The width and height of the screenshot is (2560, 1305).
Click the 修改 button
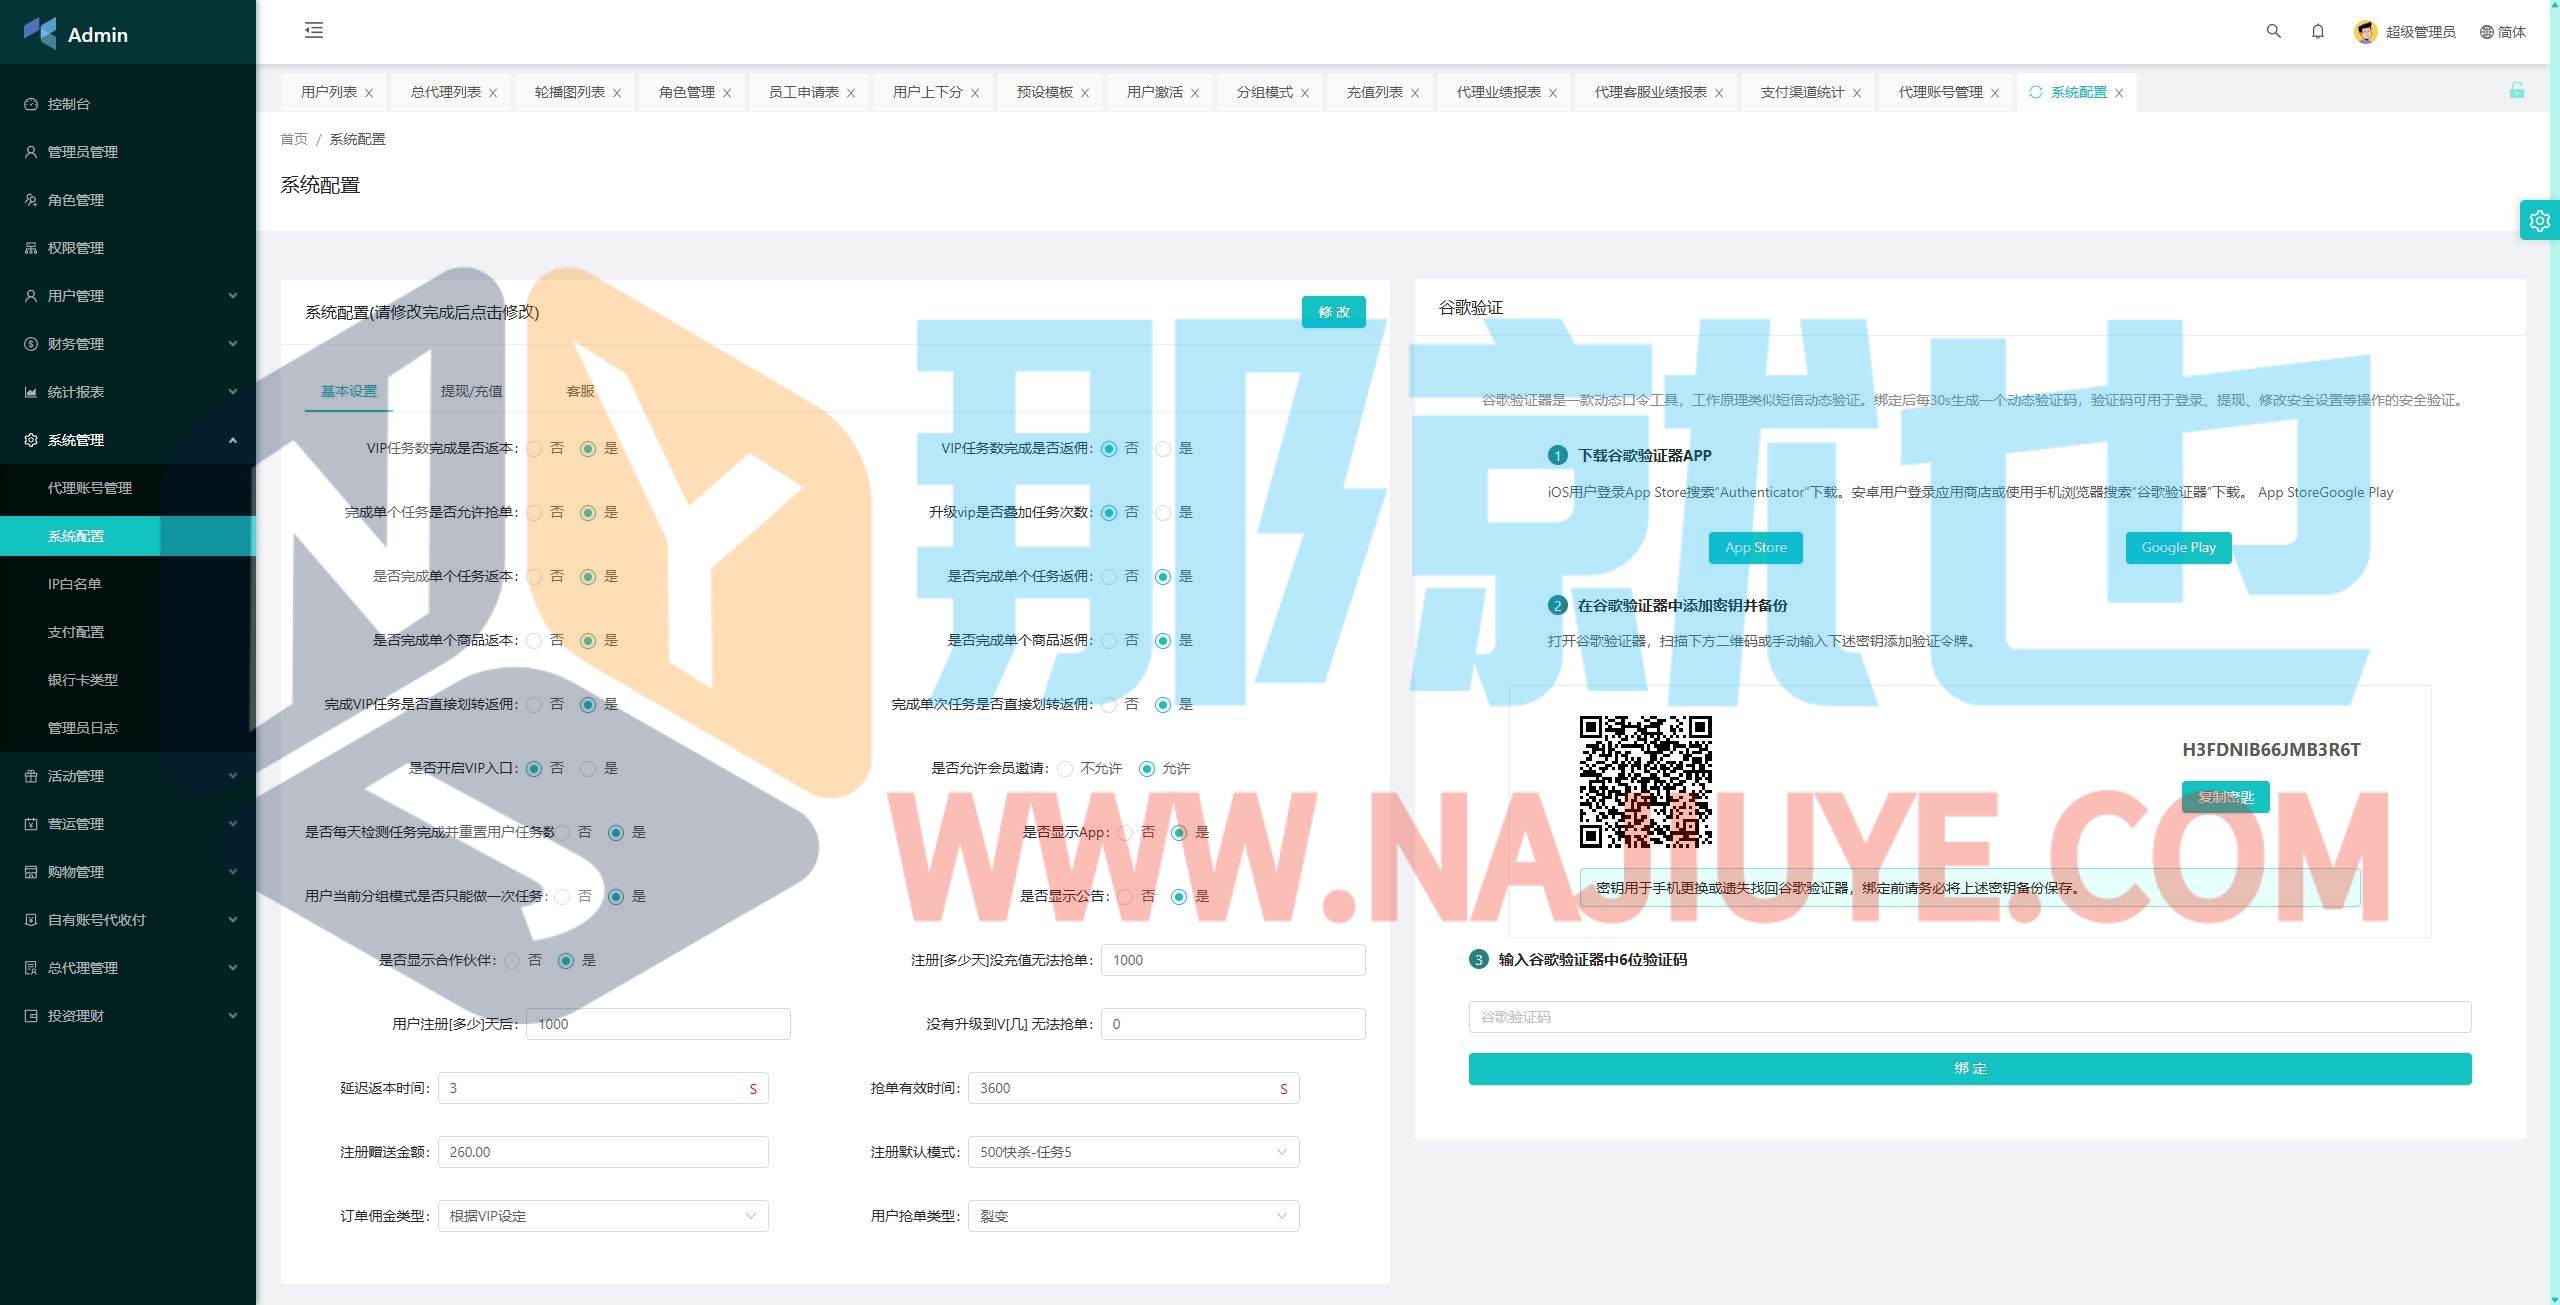(x=1333, y=312)
